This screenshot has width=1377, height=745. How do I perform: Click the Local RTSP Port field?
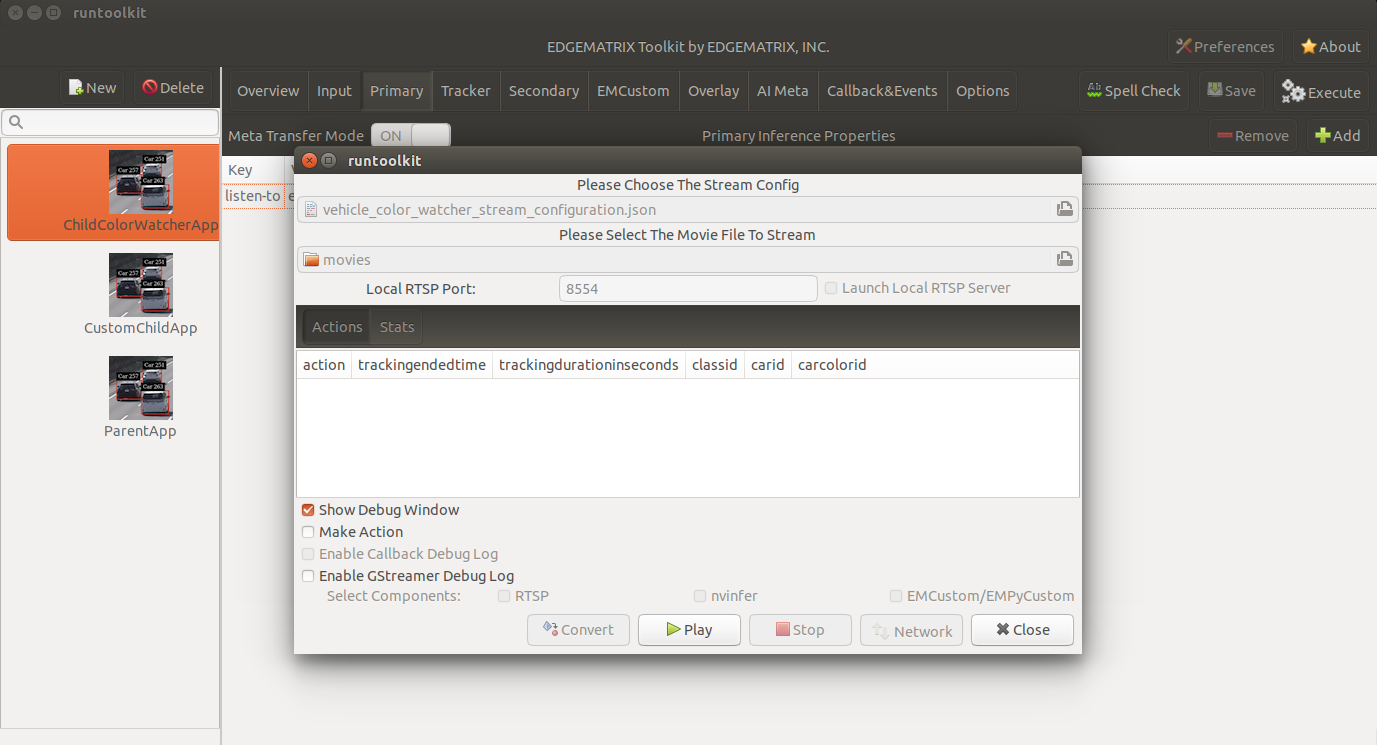click(x=688, y=288)
